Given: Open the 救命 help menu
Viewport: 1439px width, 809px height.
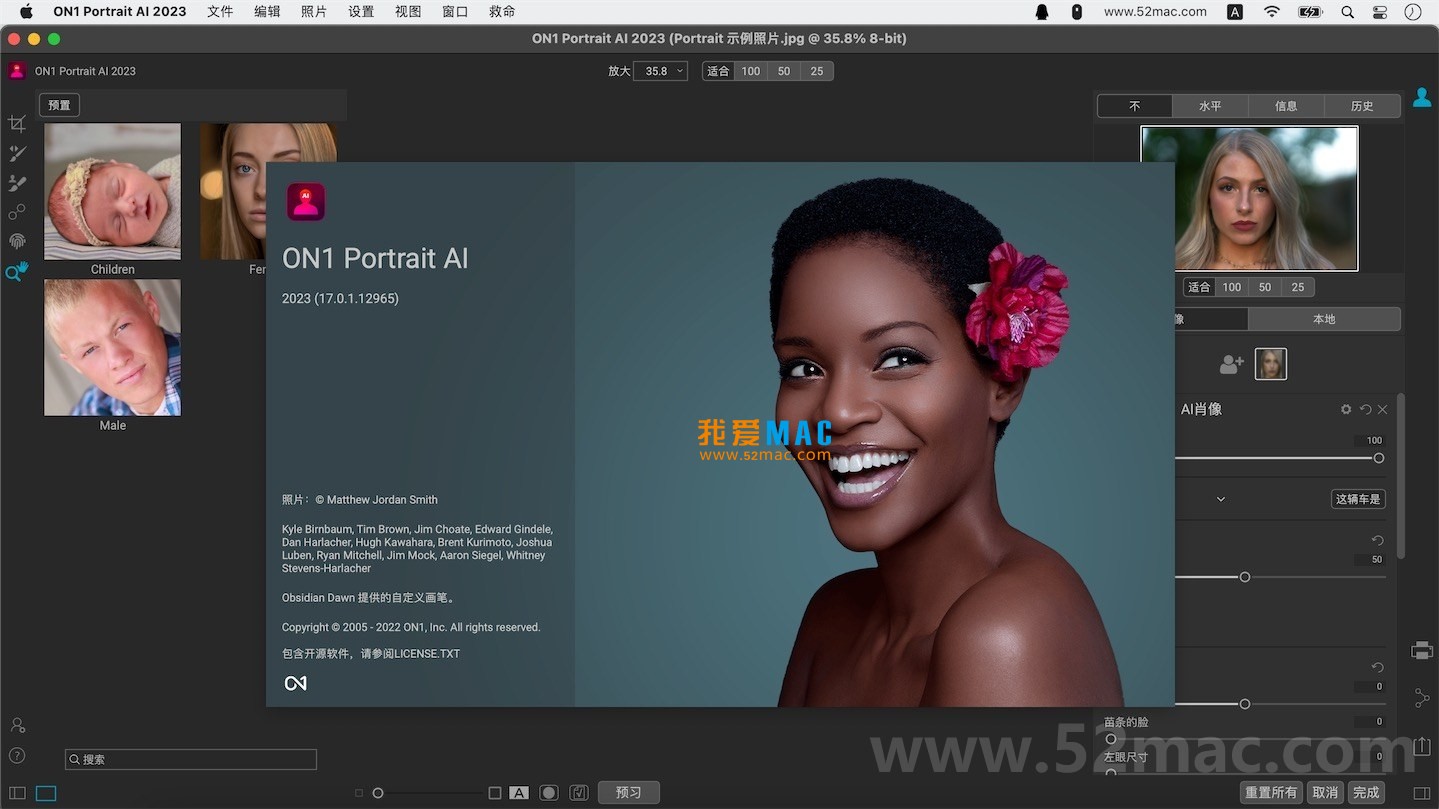Looking at the screenshot, I should click(x=502, y=12).
